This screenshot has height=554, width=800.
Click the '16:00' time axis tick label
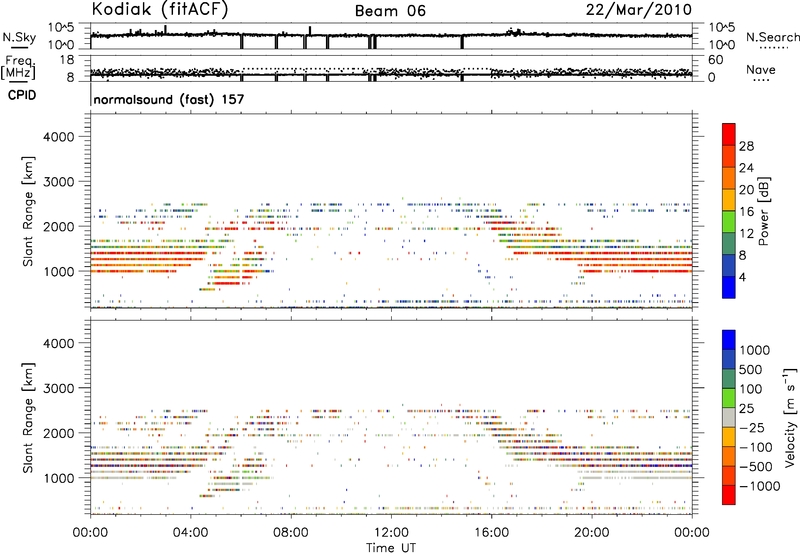click(x=491, y=533)
